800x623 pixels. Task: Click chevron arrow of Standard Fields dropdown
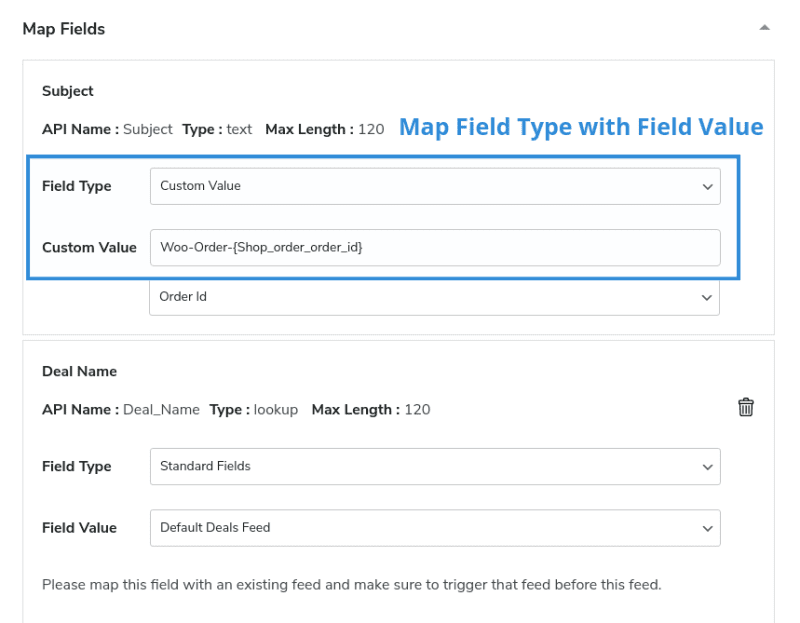point(707,467)
